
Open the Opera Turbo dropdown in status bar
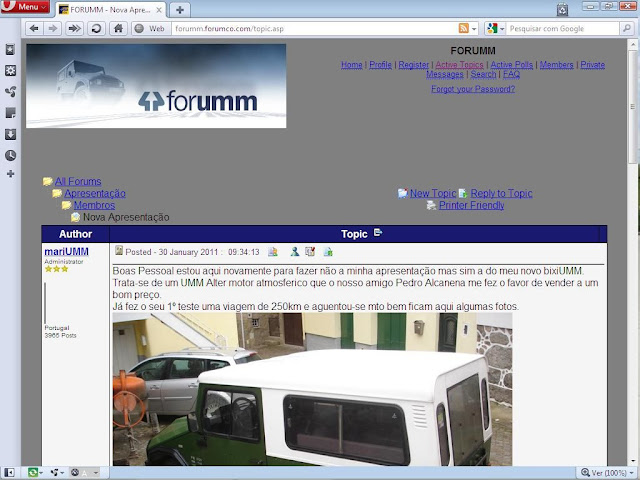84,473
